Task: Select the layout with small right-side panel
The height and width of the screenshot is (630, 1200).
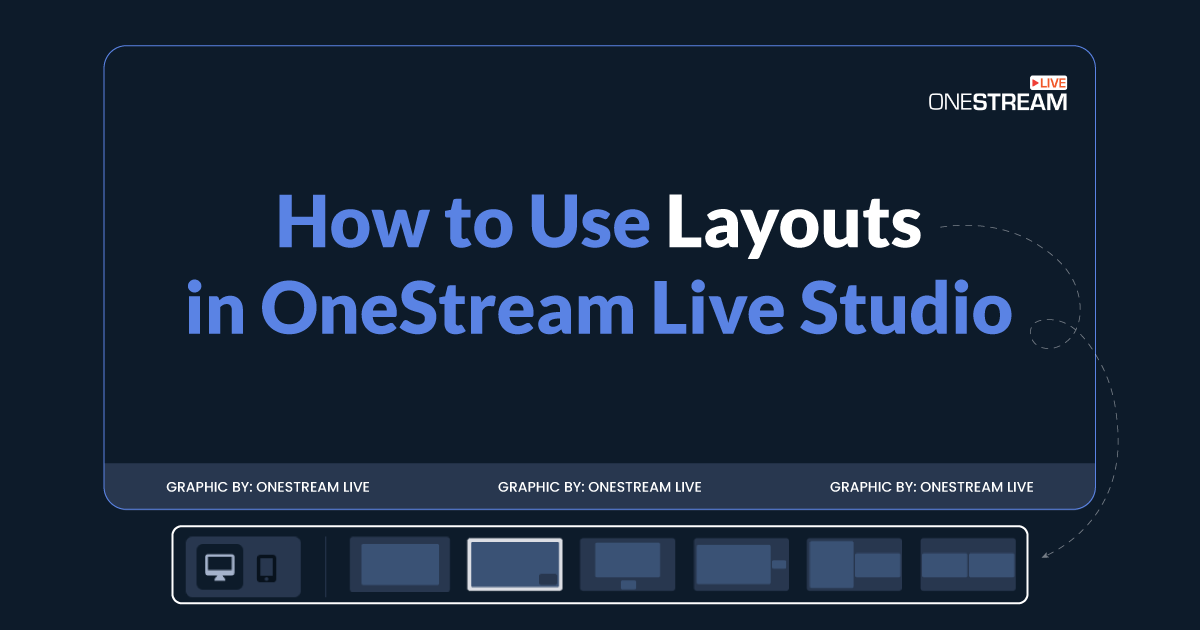Action: [x=741, y=563]
